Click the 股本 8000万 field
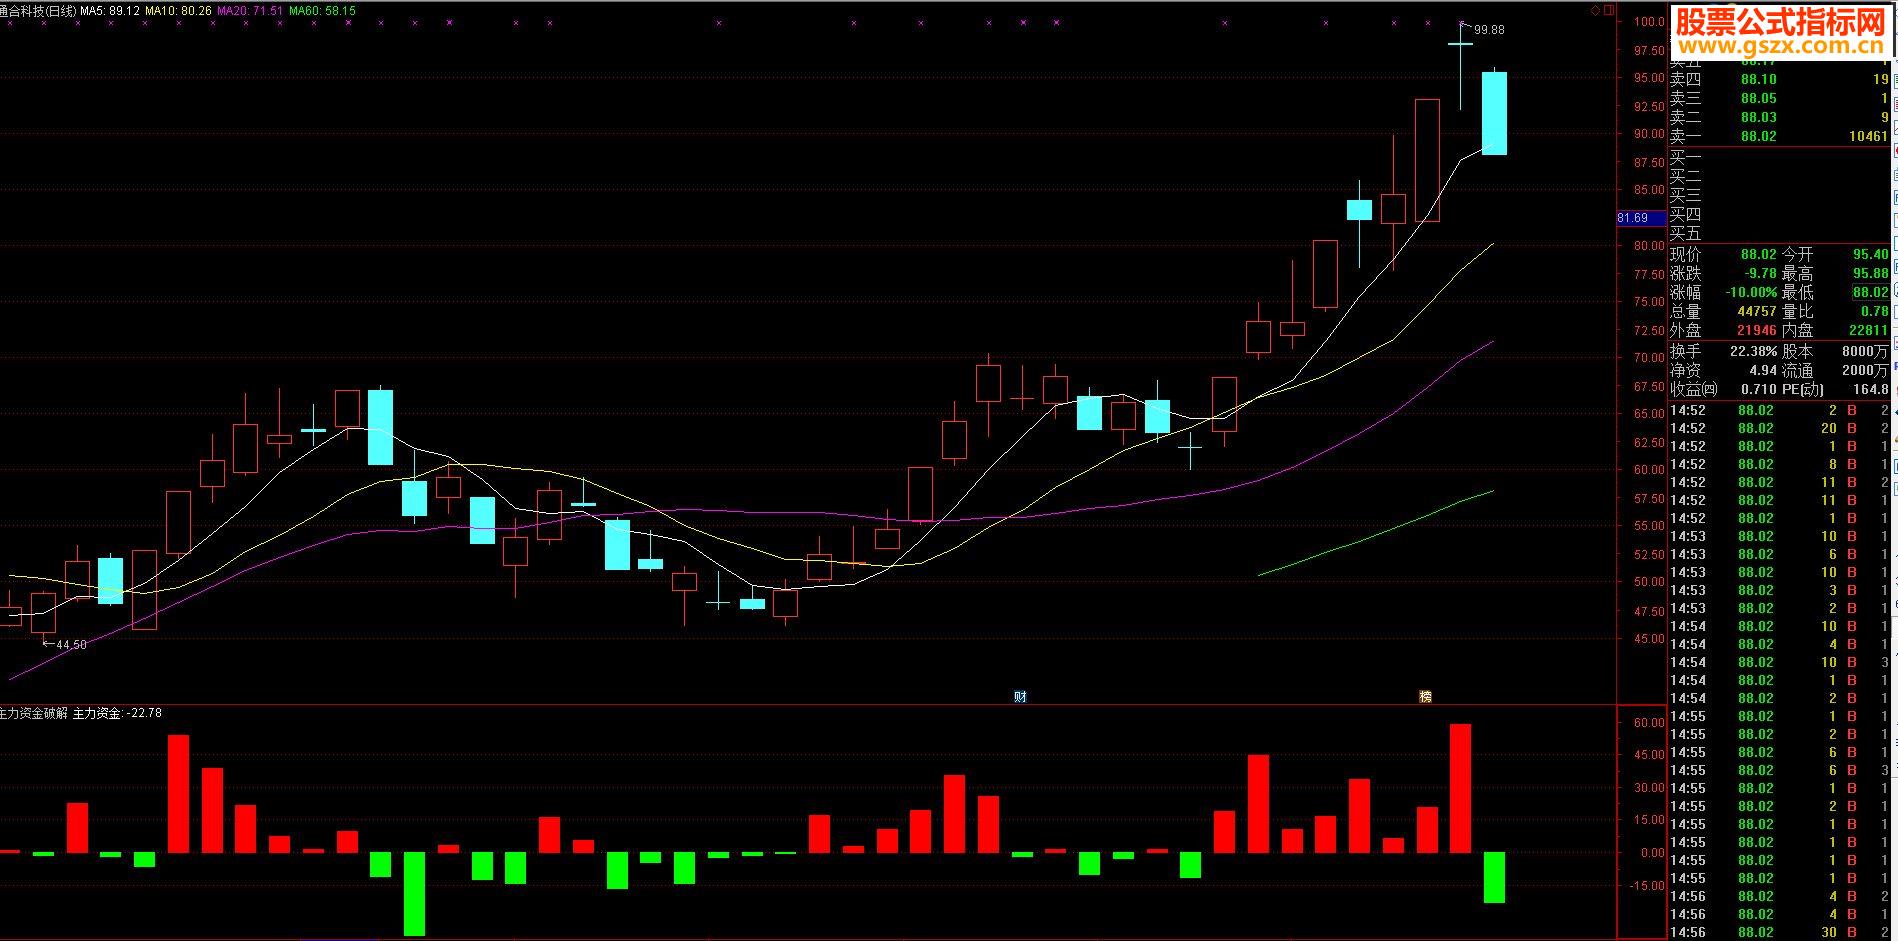Viewport: 1898px width, 941px height. [x=1835, y=352]
